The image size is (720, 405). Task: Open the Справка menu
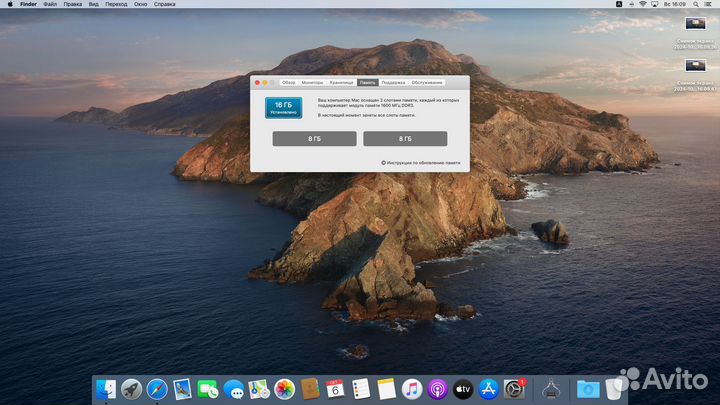[x=164, y=4]
